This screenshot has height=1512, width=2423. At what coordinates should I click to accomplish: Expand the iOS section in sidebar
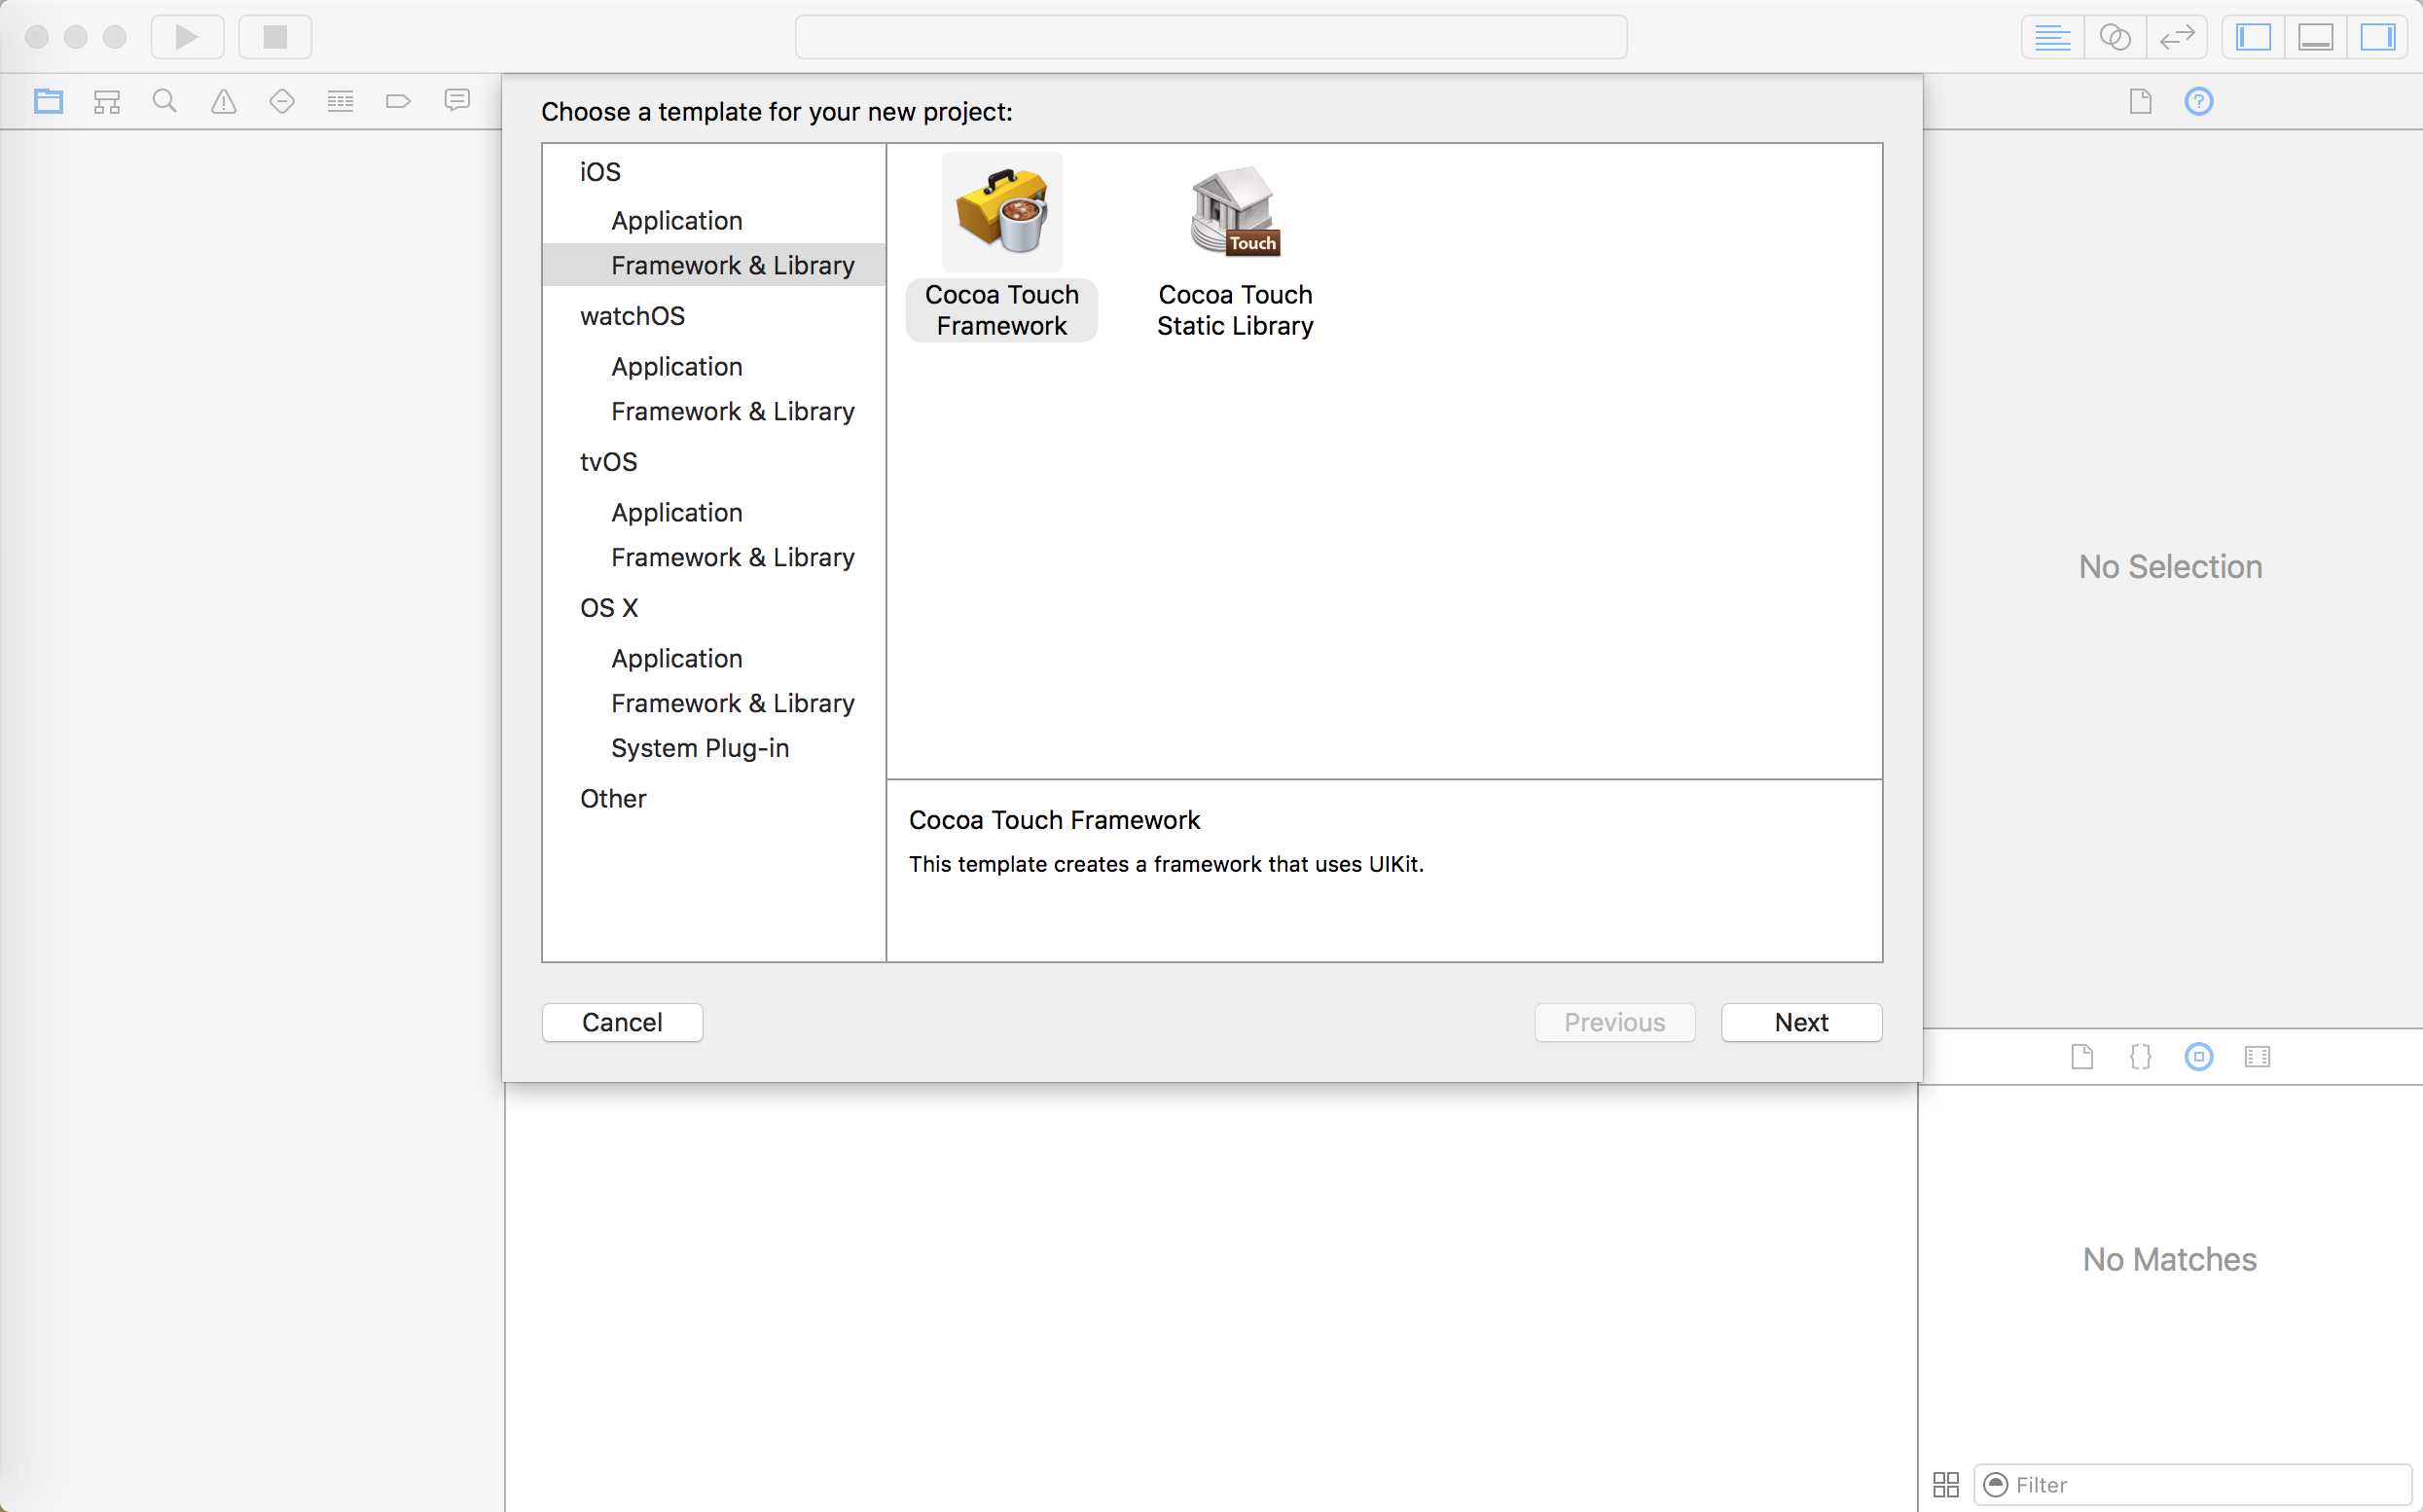click(599, 169)
